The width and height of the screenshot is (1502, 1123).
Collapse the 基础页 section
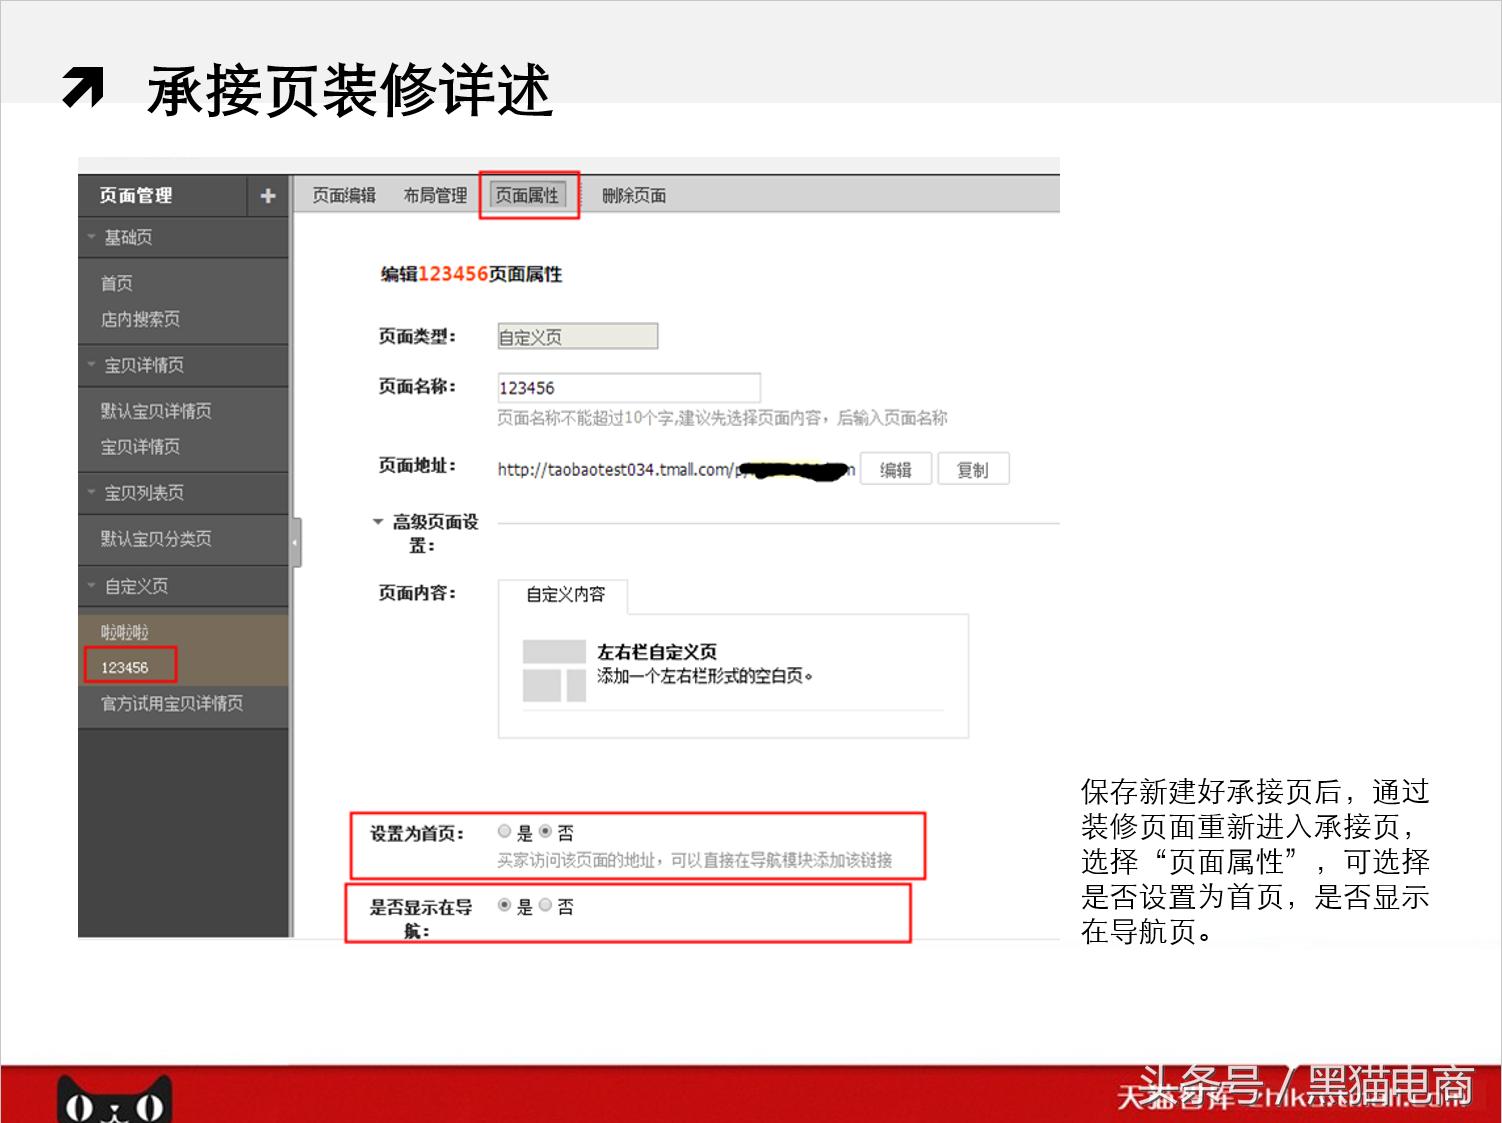(91, 237)
